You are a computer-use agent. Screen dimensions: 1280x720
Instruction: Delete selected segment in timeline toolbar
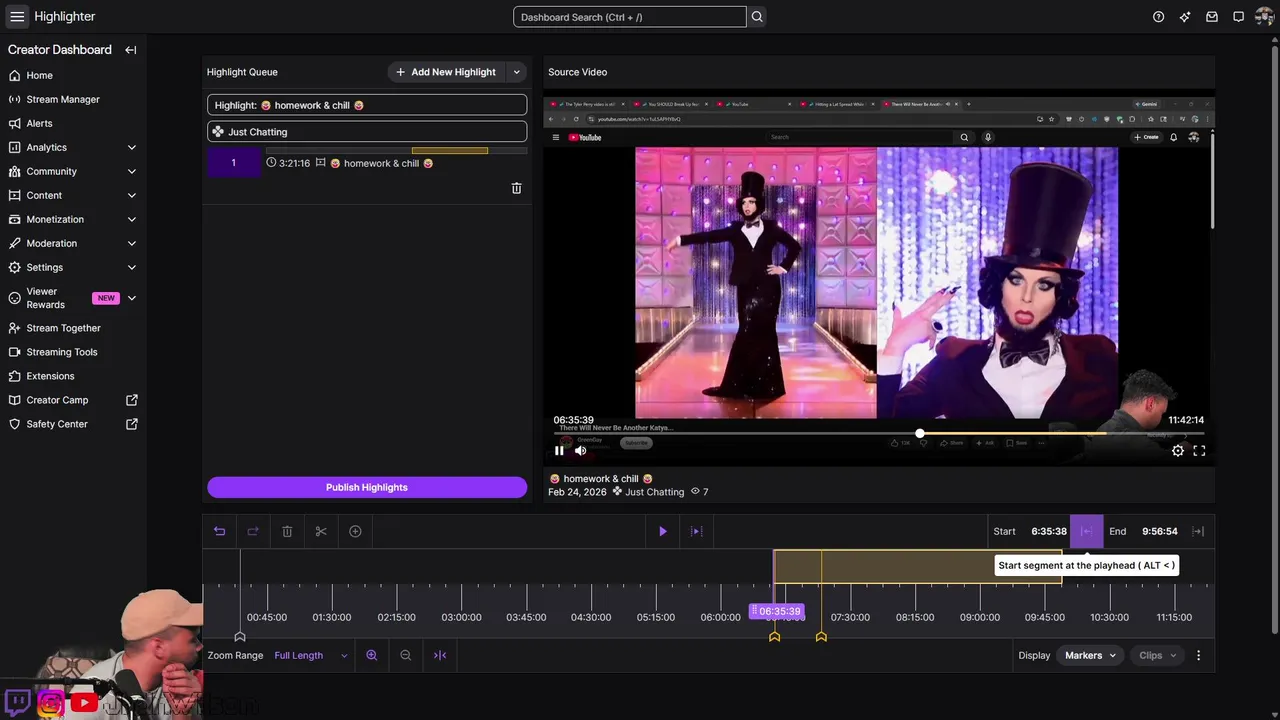point(287,531)
